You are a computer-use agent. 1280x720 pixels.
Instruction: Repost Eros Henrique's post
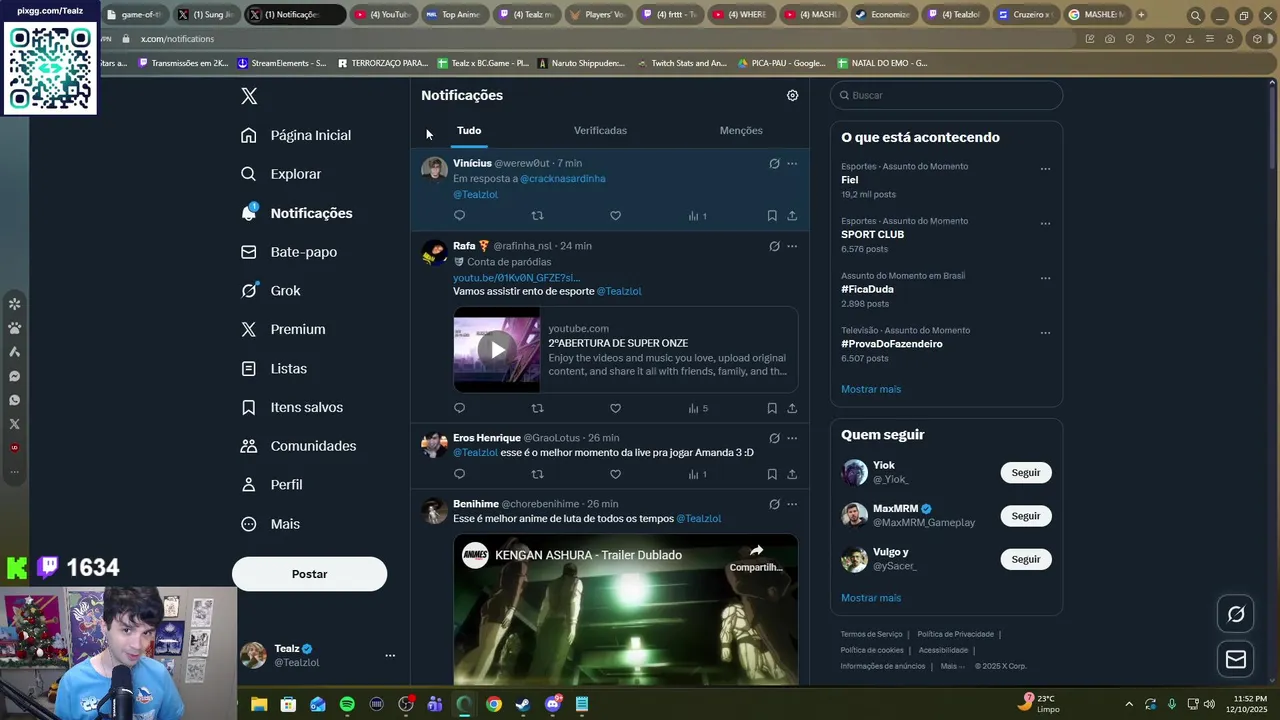point(537,474)
